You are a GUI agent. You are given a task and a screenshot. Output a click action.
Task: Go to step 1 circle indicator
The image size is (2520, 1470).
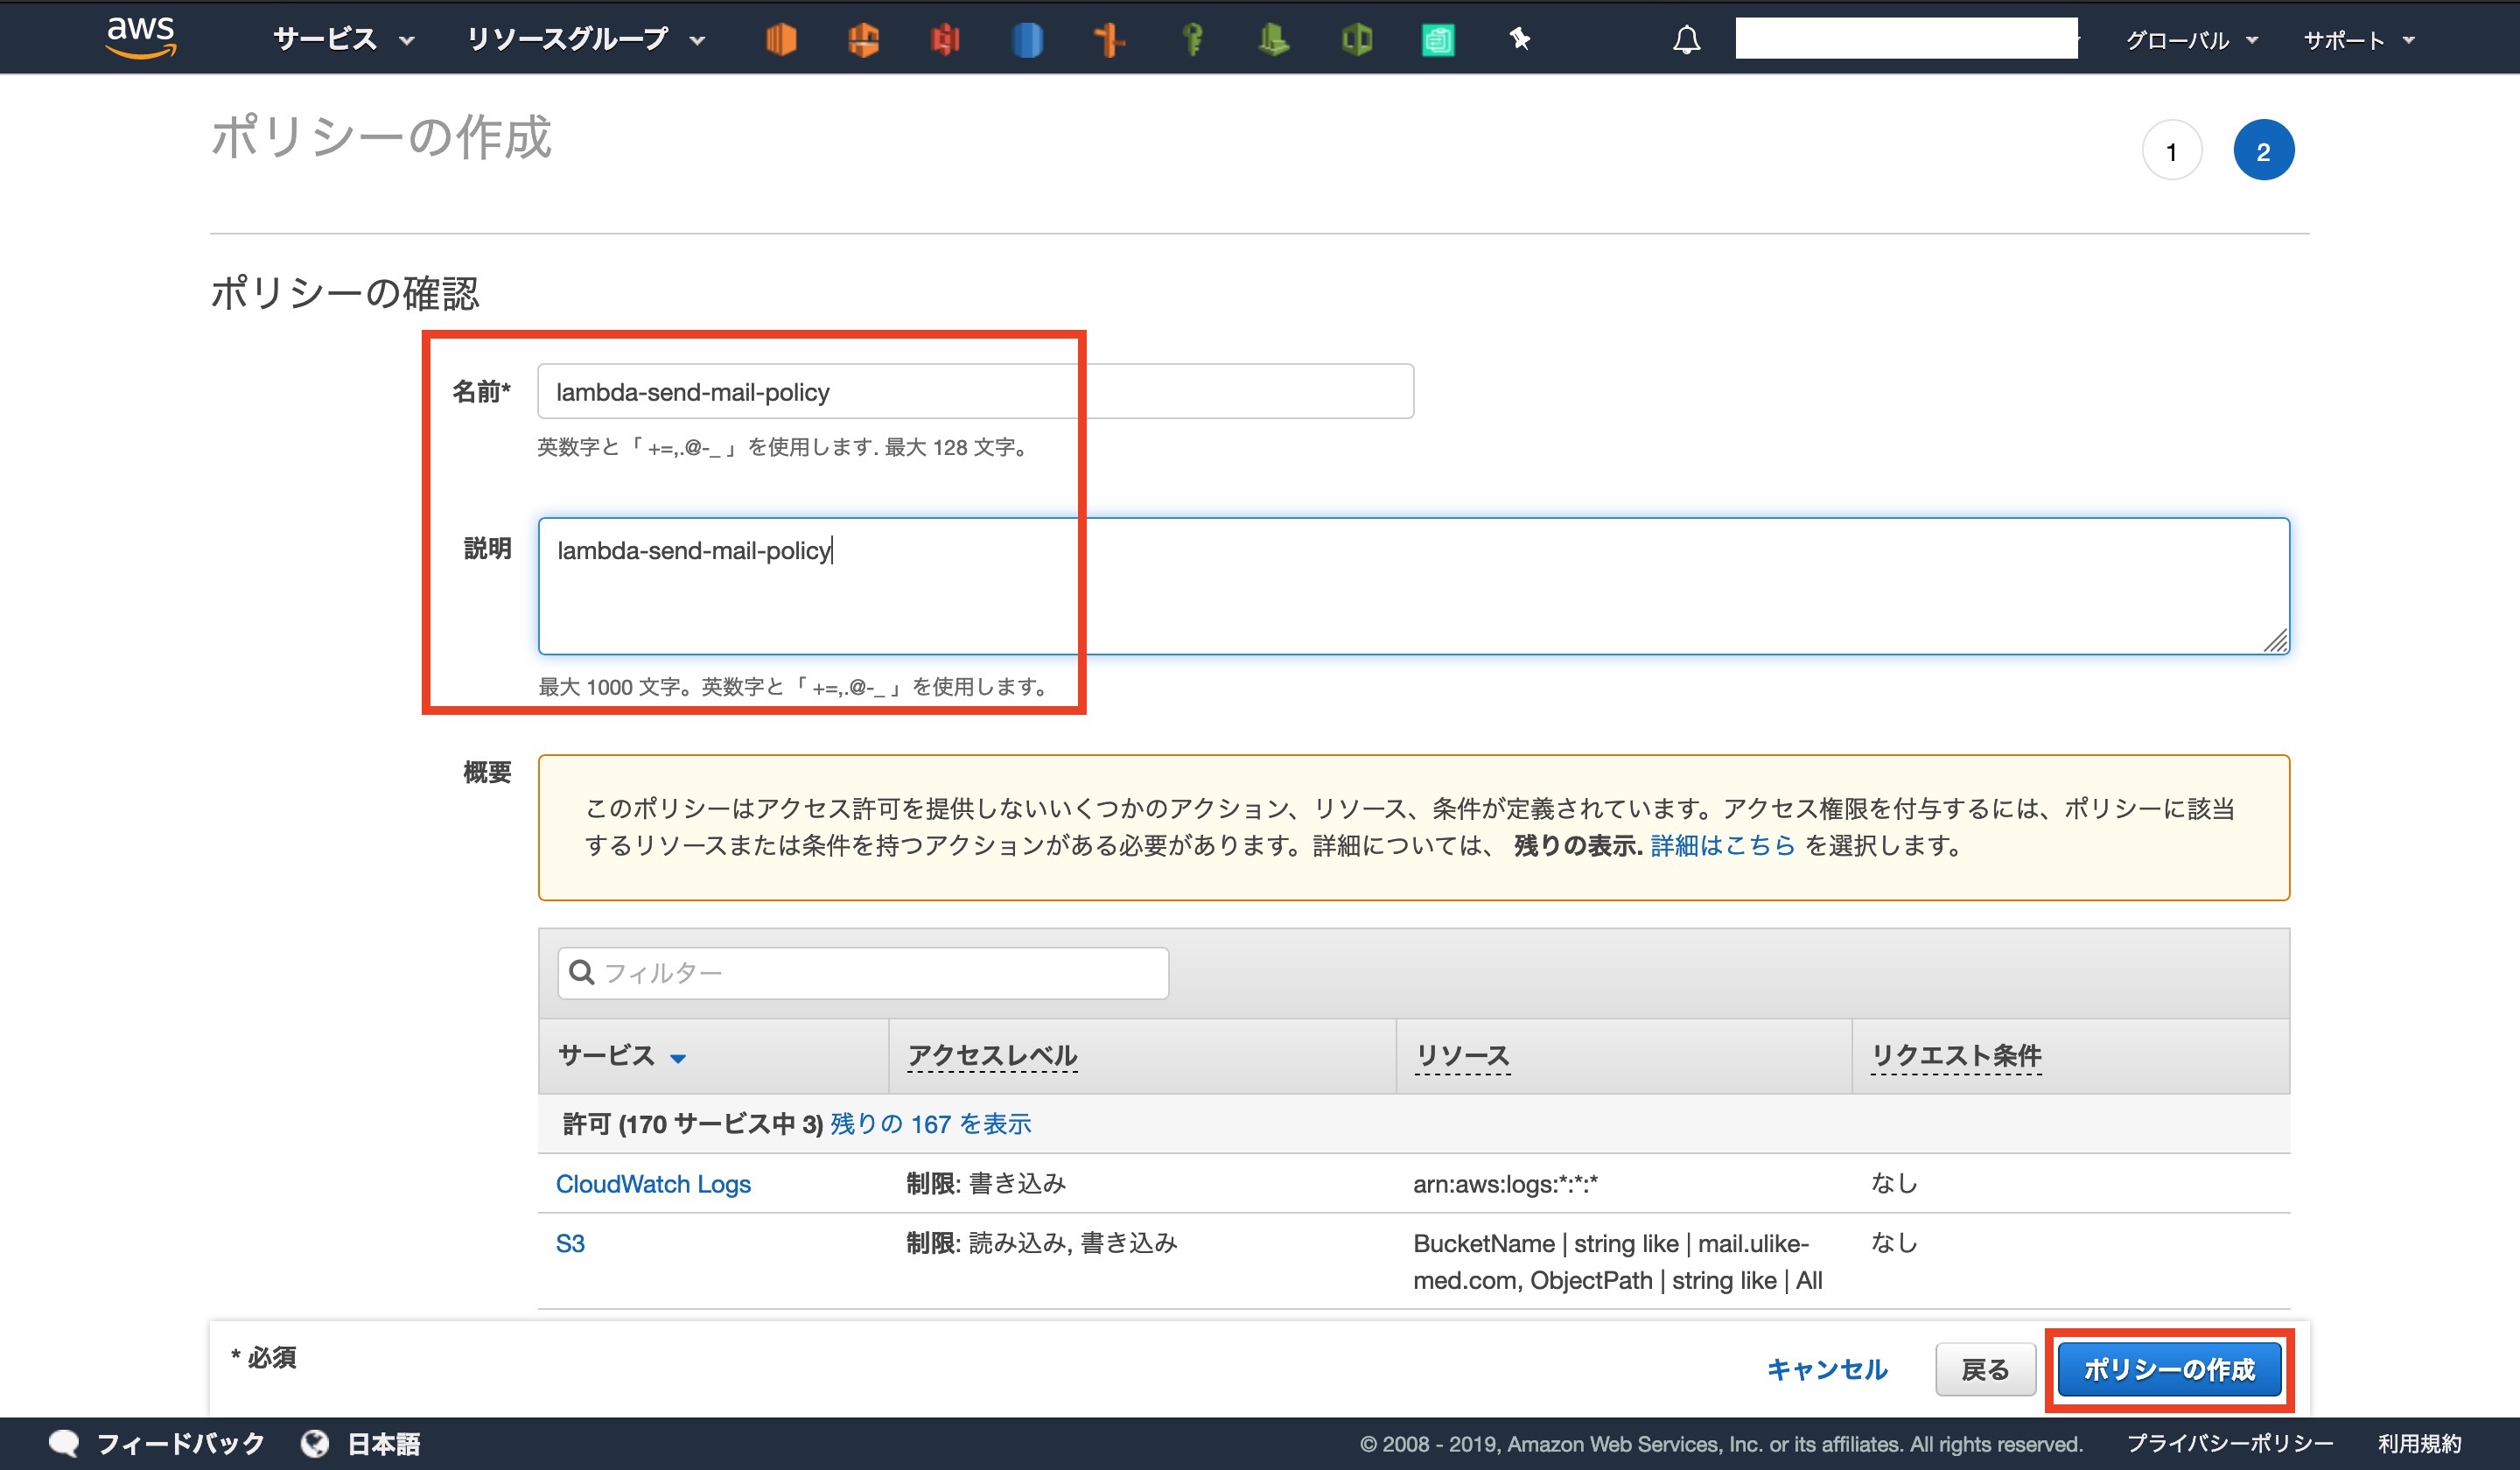click(2171, 151)
